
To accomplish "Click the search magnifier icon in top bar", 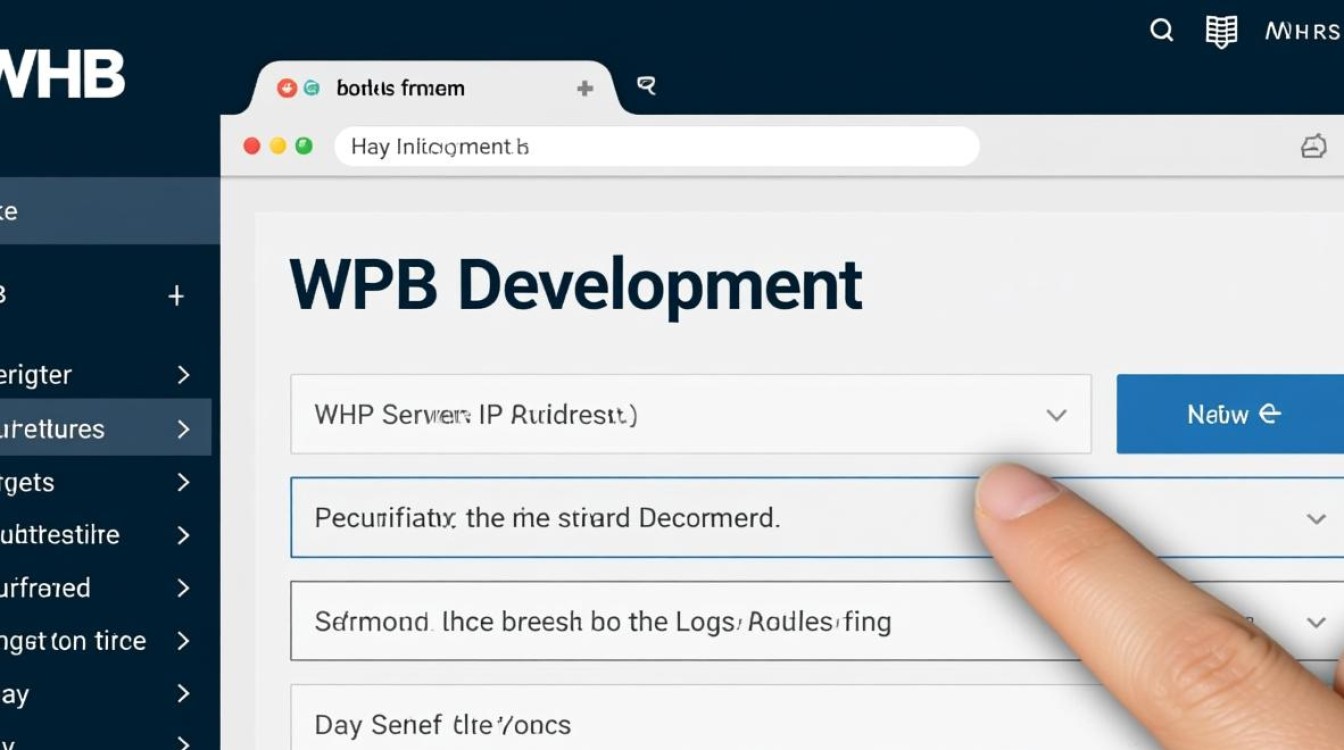I will coord(1161,31).
